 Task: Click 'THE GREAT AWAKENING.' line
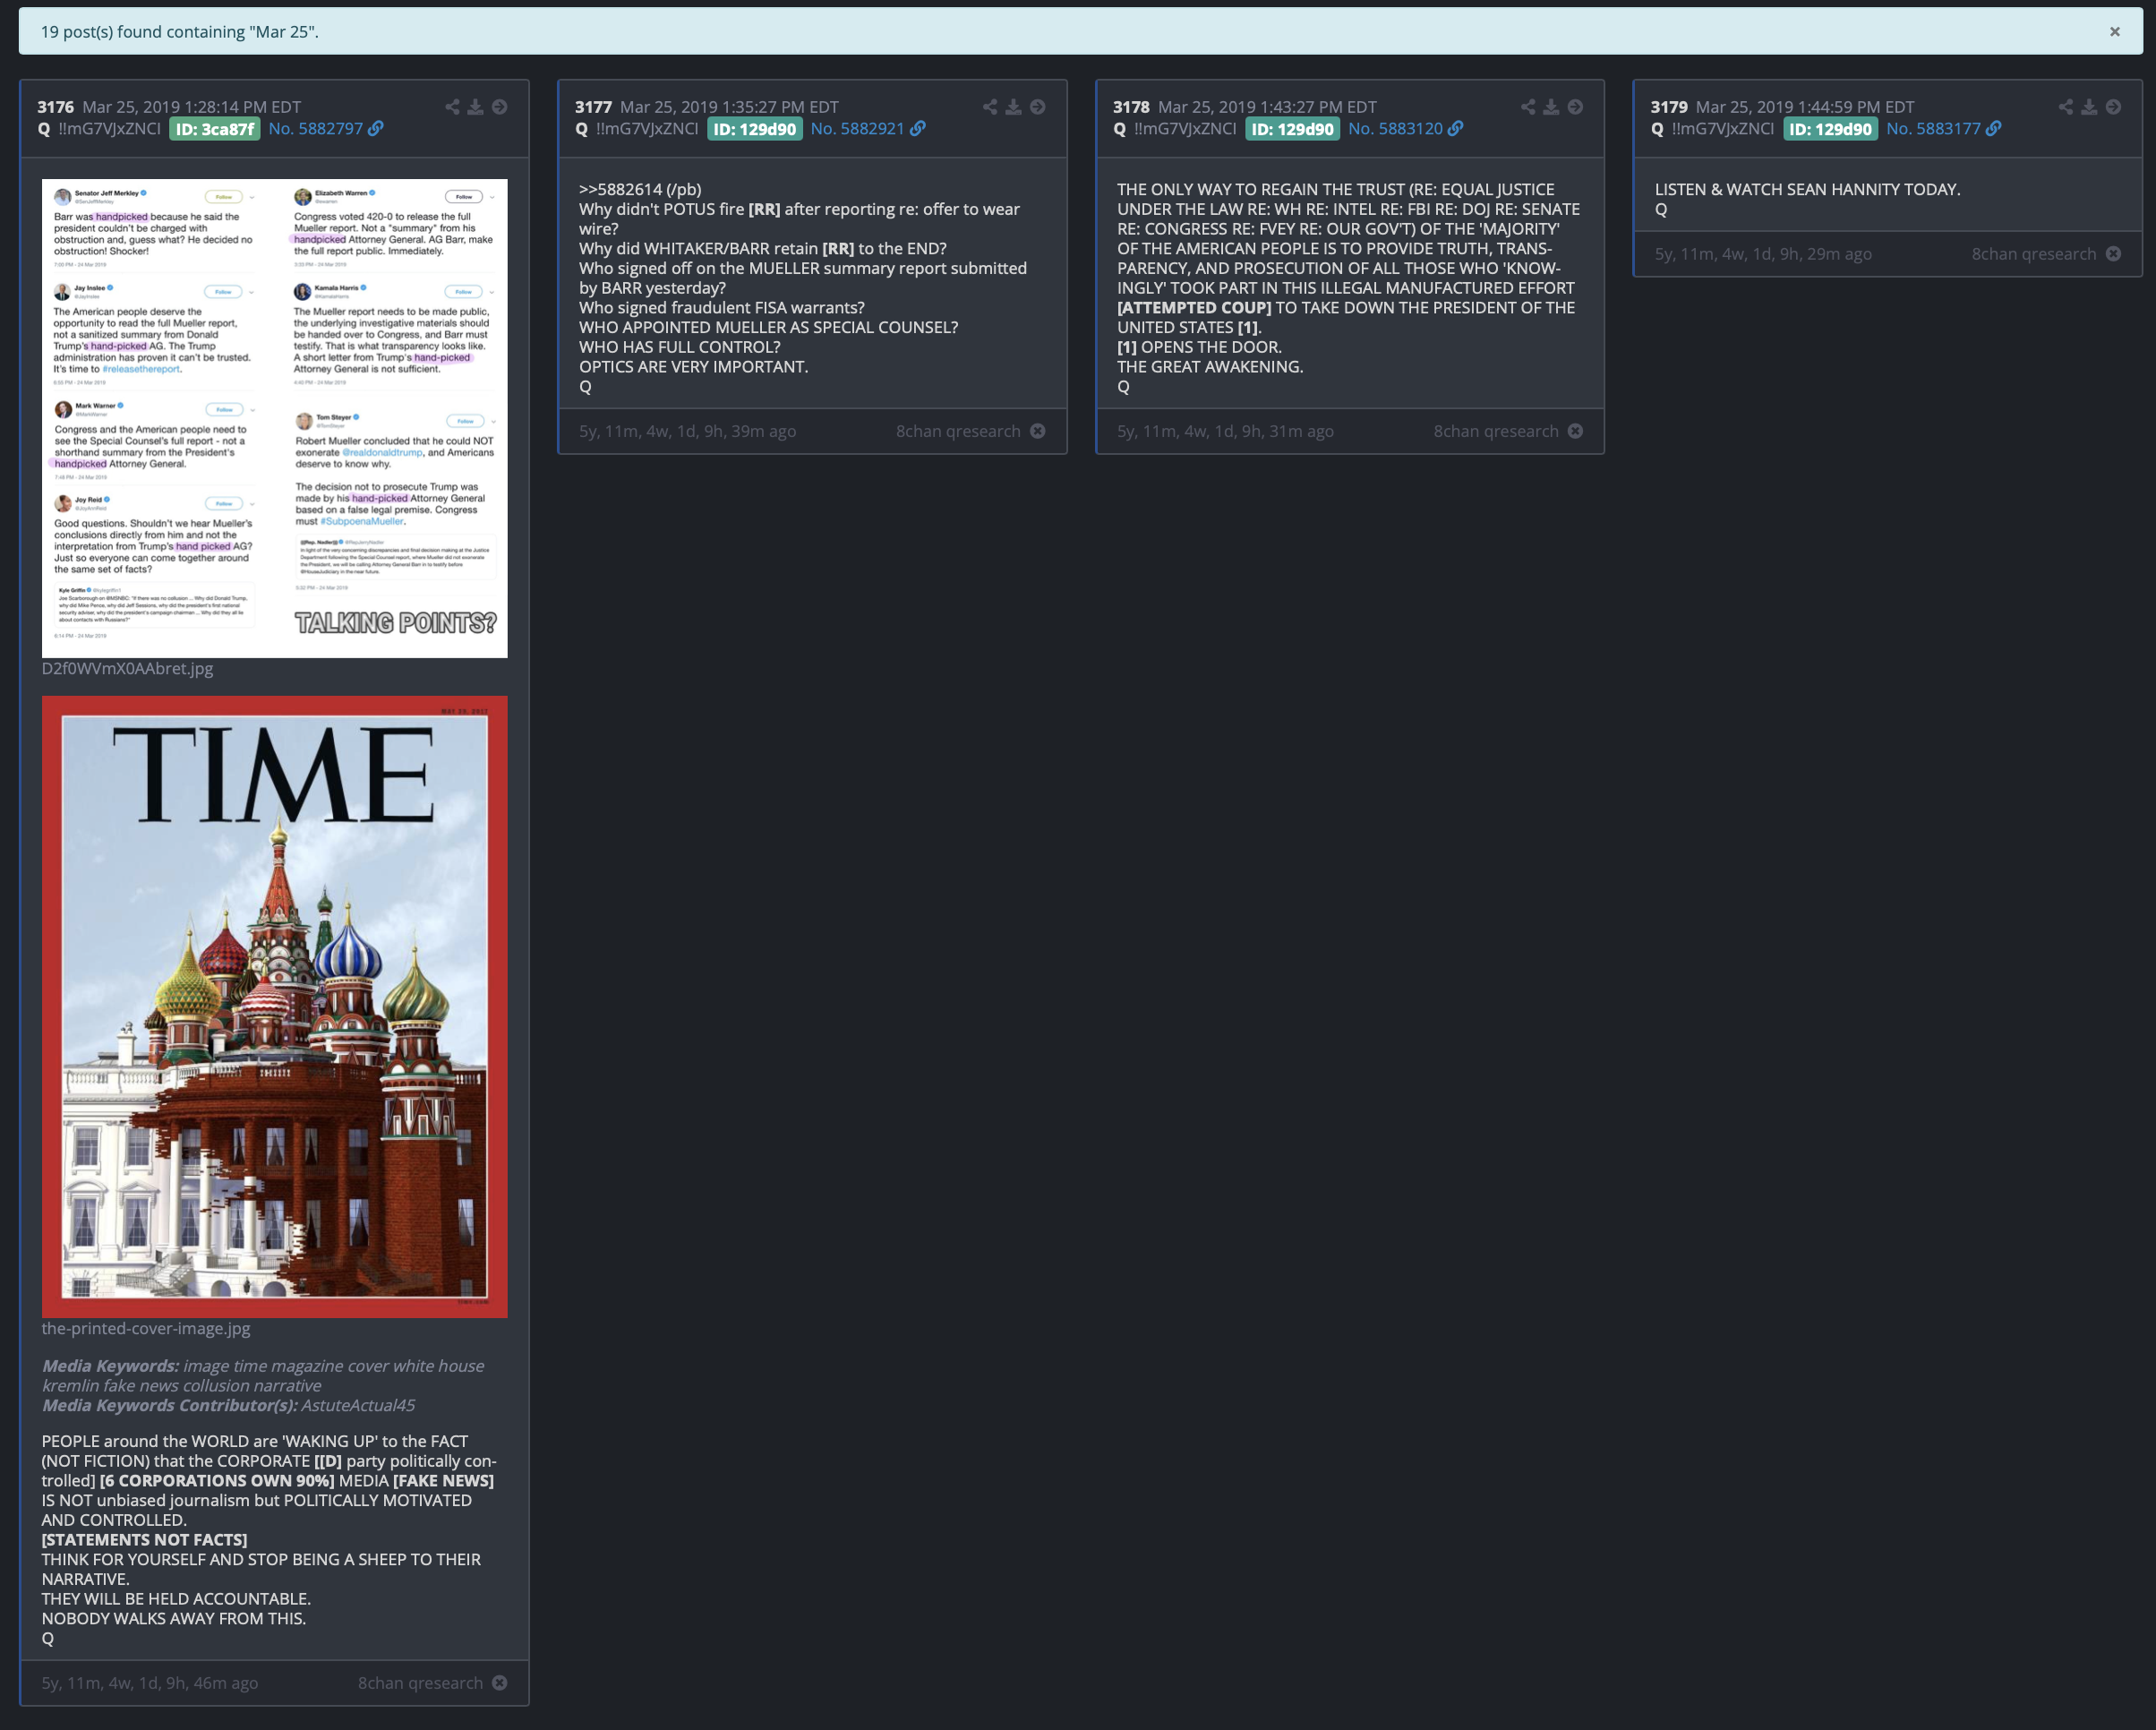pos(1210,367)
